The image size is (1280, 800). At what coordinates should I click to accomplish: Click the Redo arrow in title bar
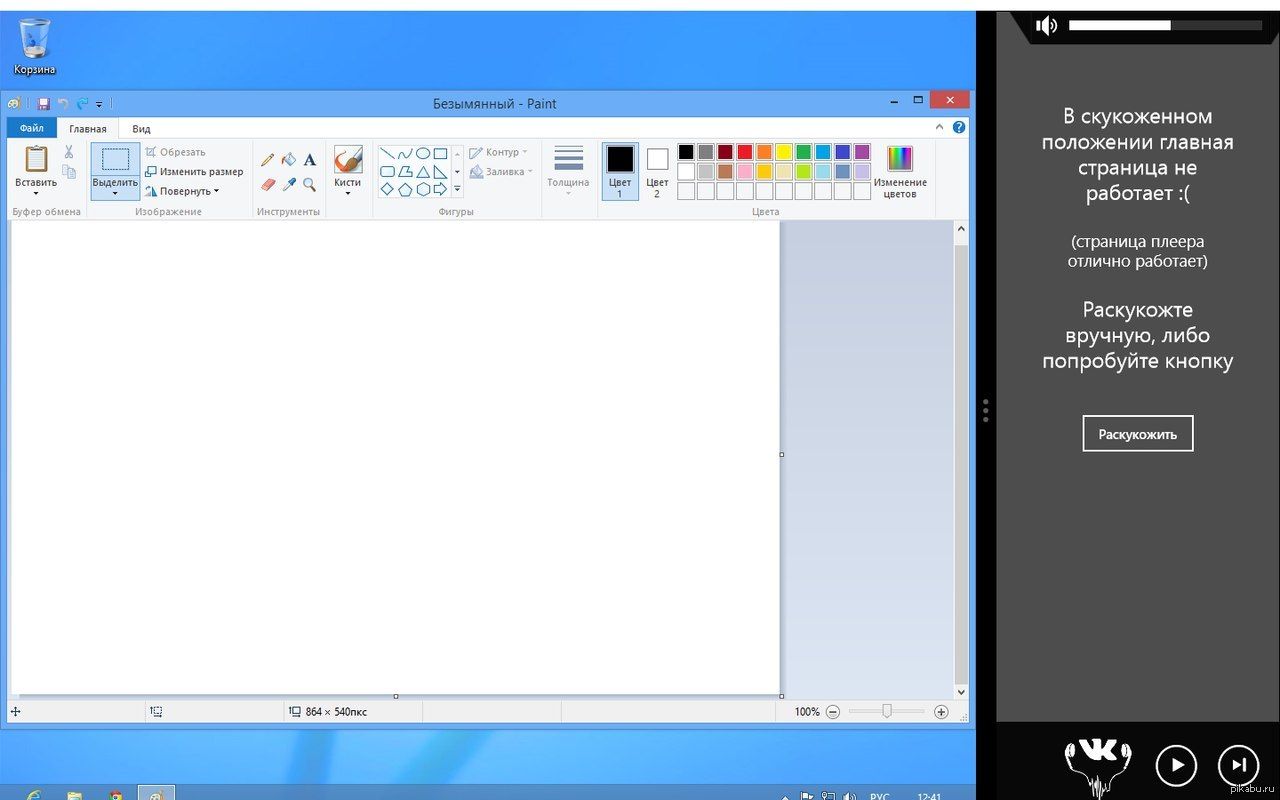click(82, 103)
